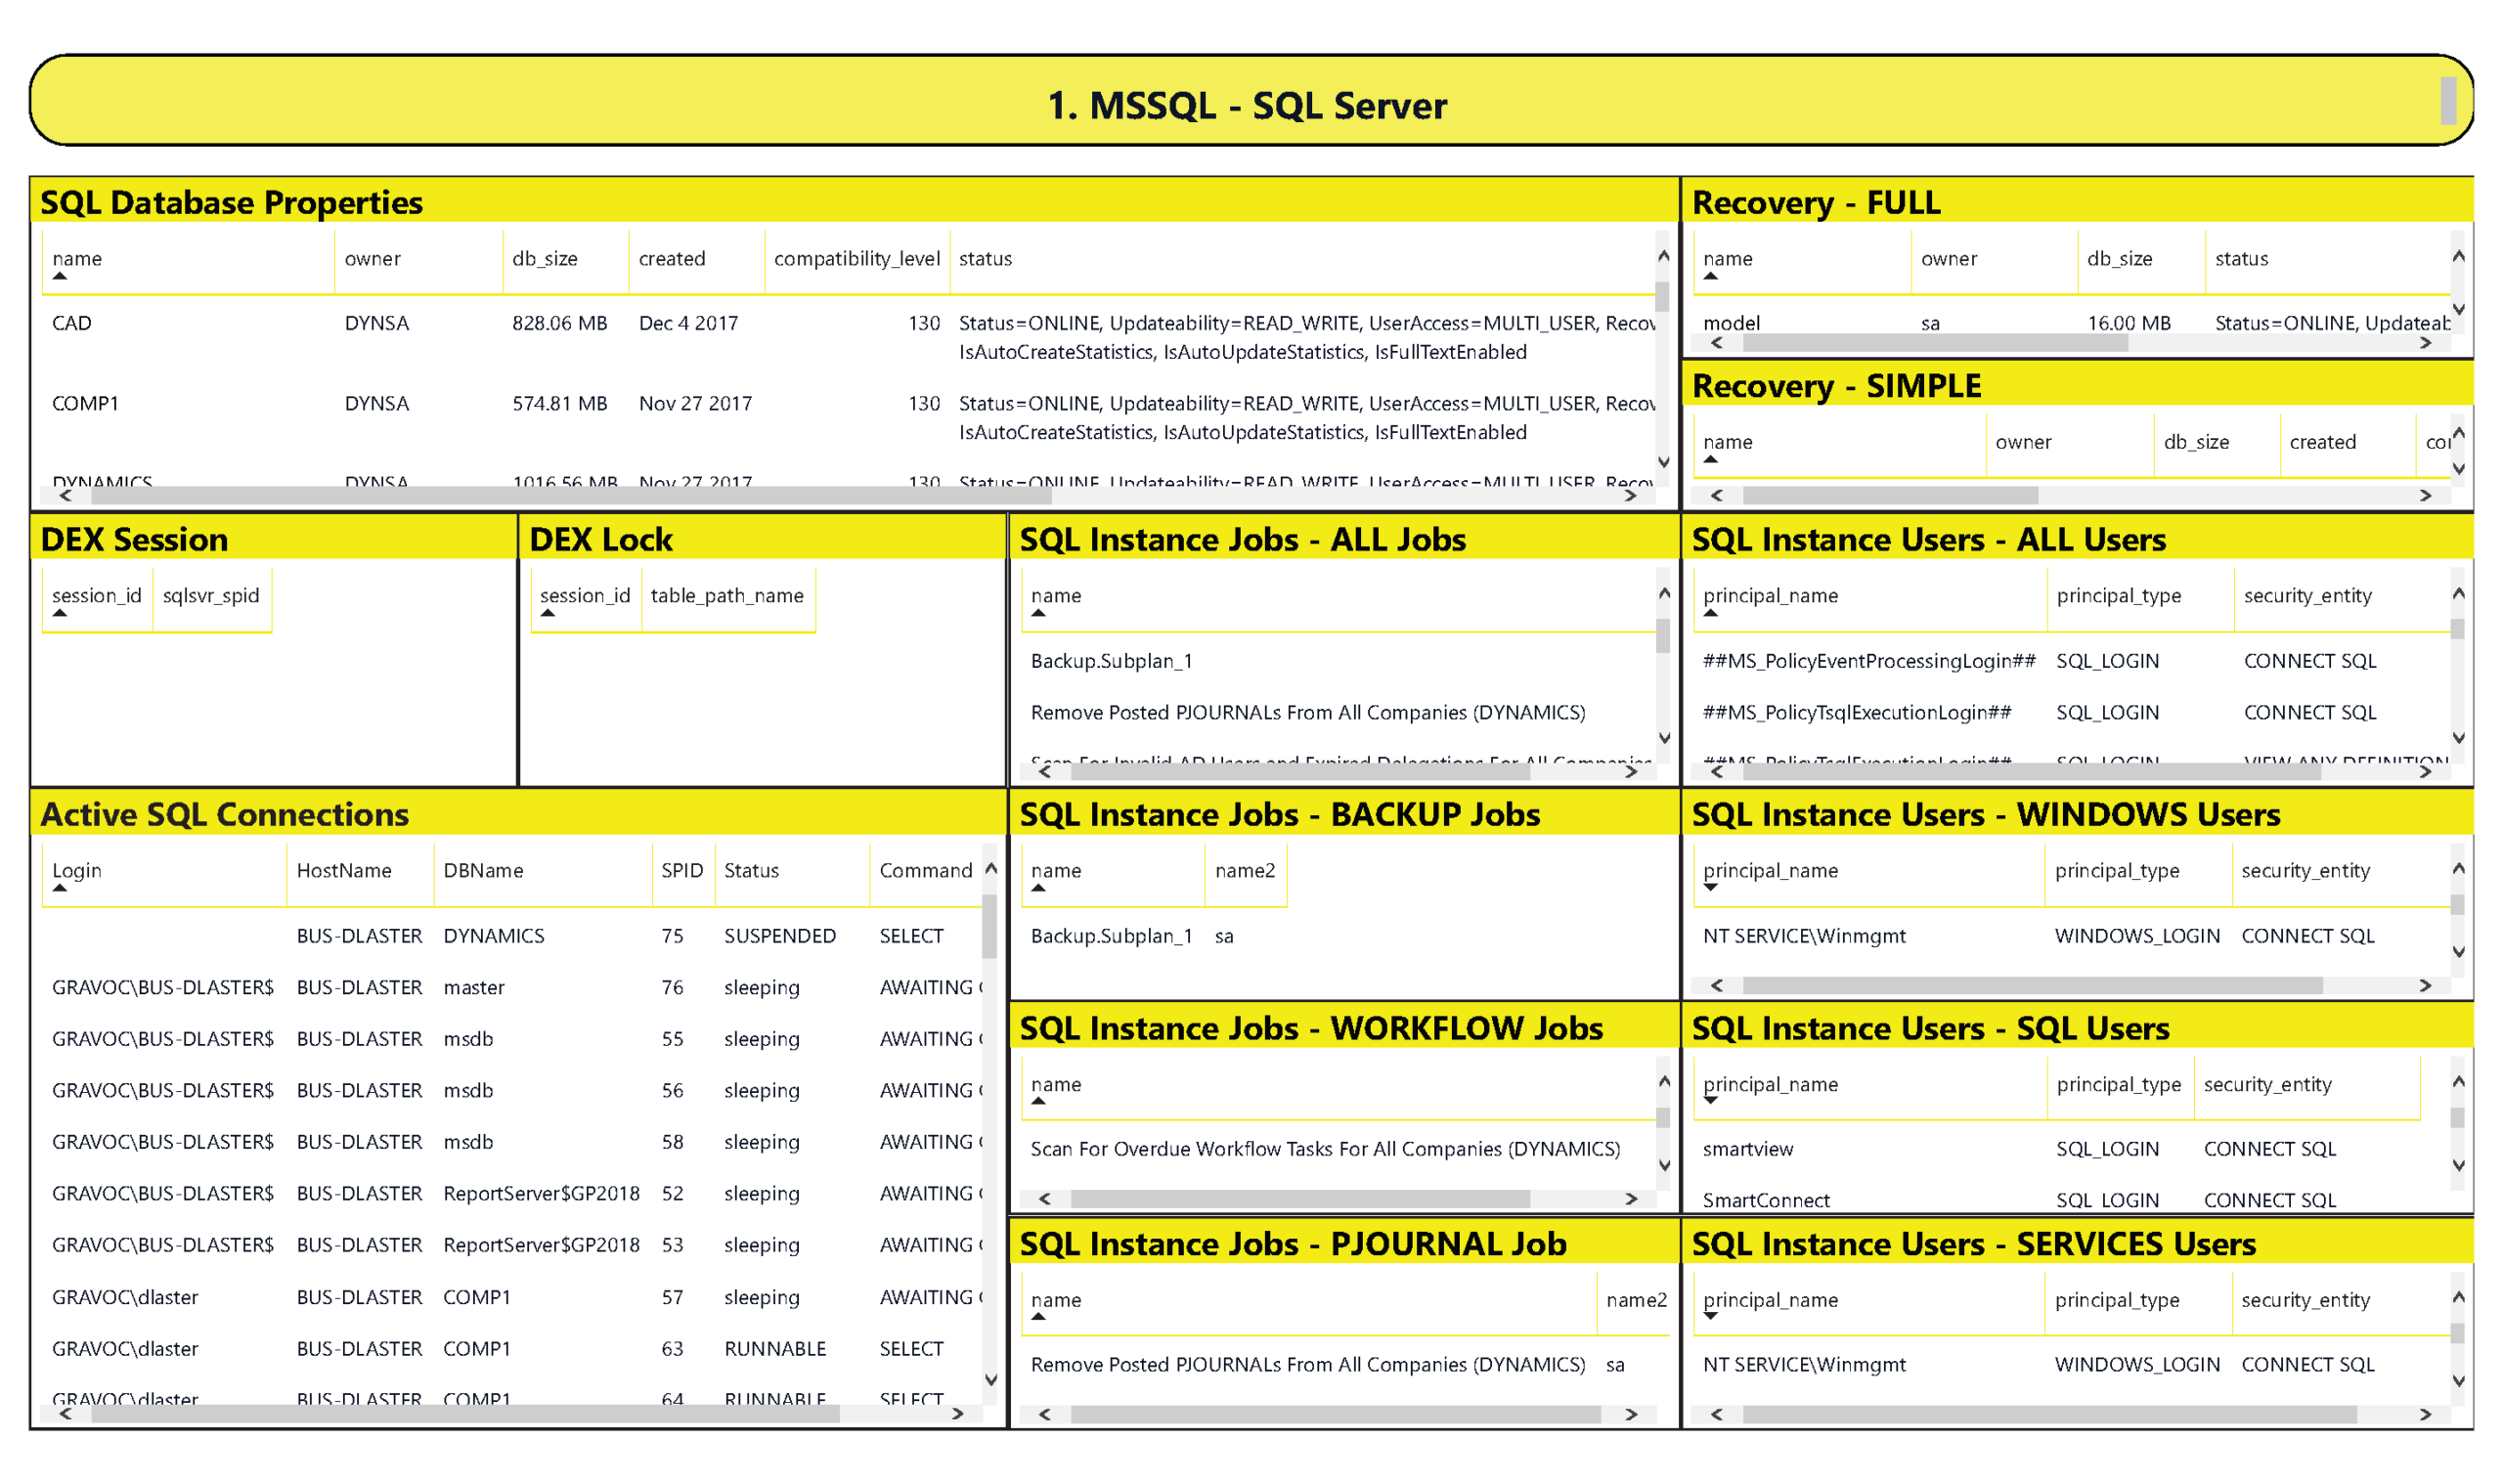The image size is (2503, 1484).
Task: Click horizontal scrollbar in SQL Database Properties
Action: coord(570,495)
